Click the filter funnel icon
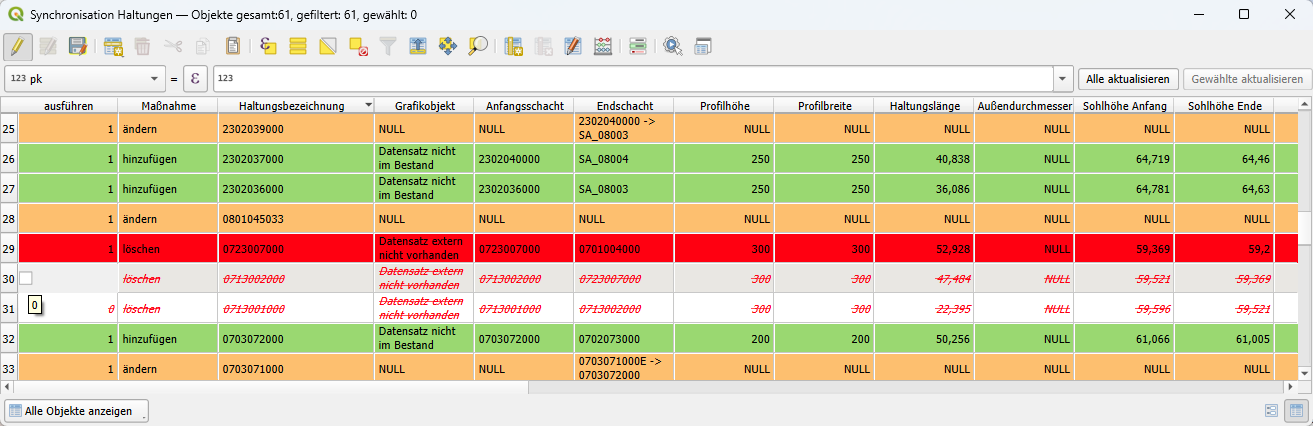This screenshot has width=1313, height=426. [x=387, y=45]
